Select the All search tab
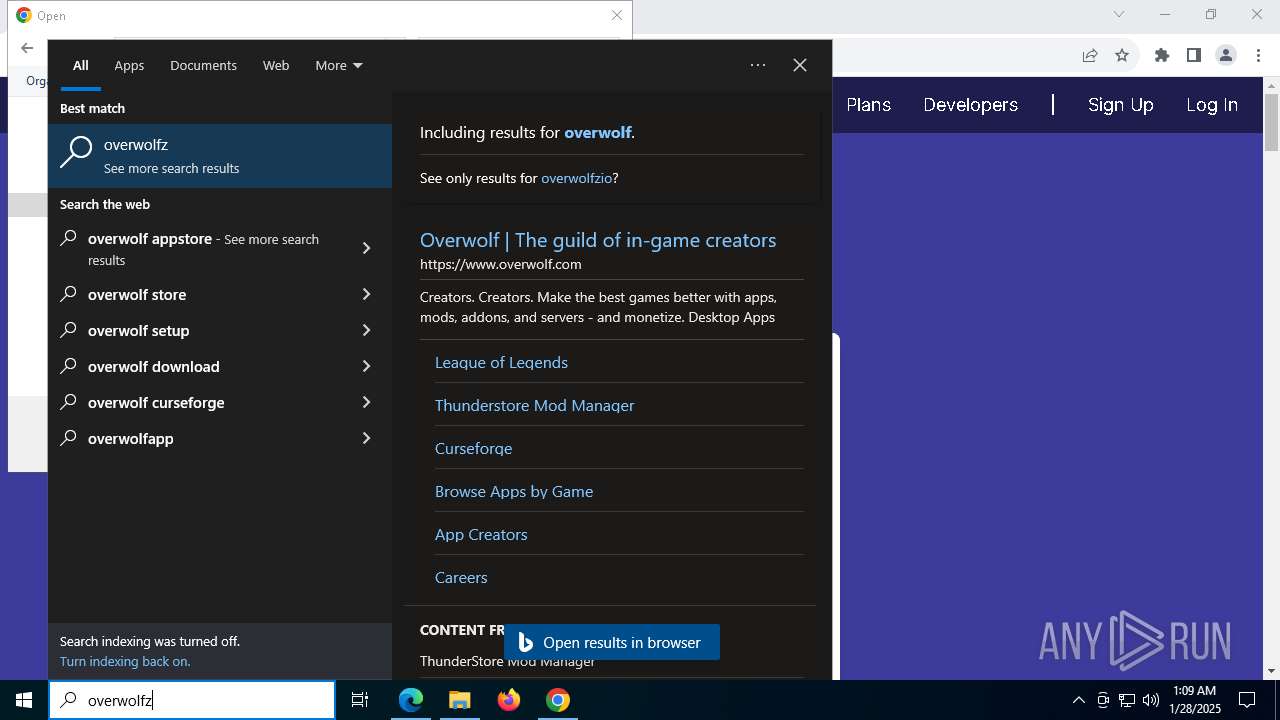Screen dimensions: 1280x720 click(81, 65)
